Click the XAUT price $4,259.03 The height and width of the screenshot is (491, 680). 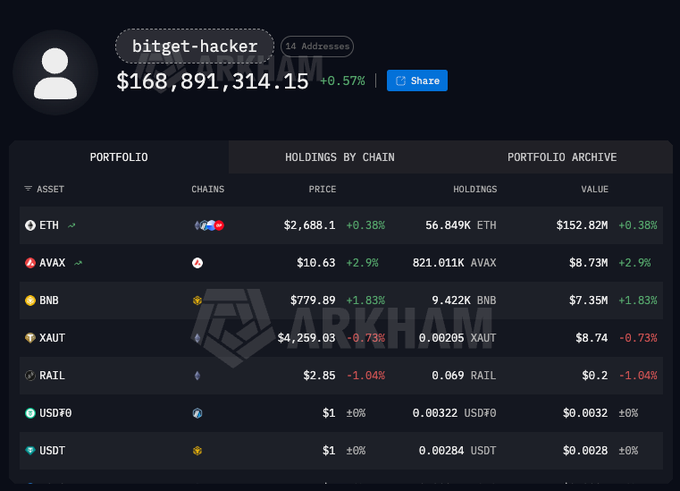[306, 338]
